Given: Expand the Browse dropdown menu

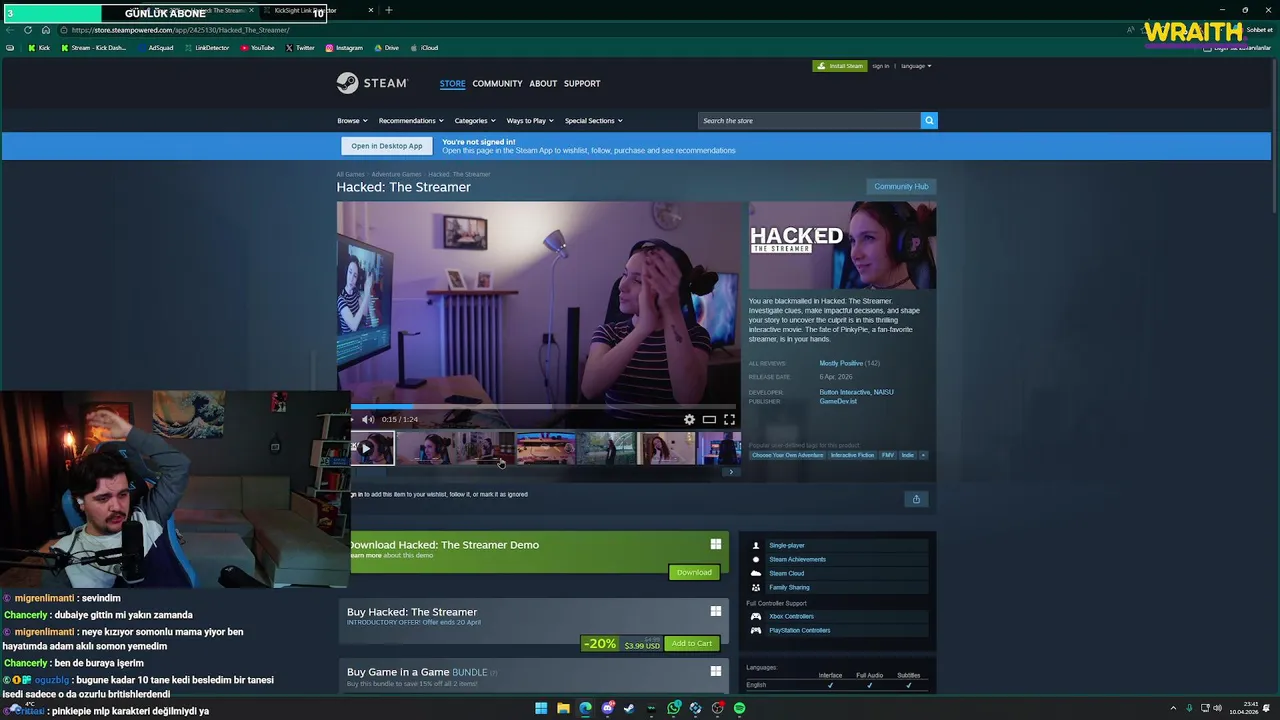Looking at the screenshot, I should [352, 121].
